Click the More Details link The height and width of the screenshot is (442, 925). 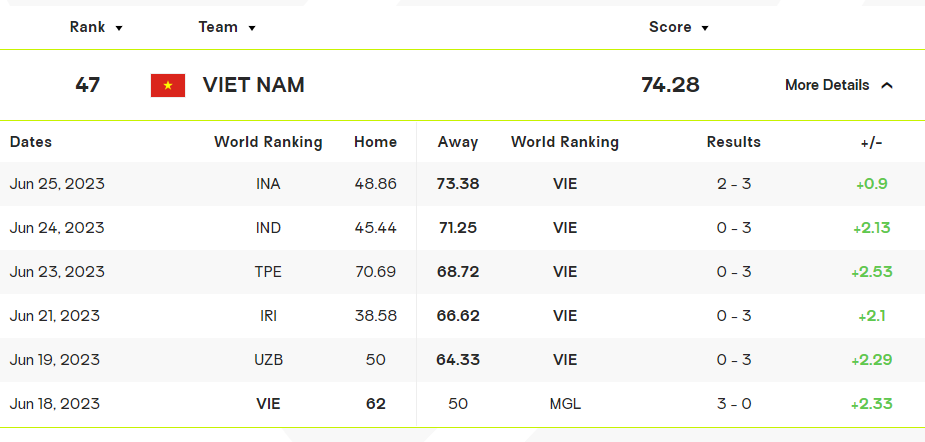[827, 85]
